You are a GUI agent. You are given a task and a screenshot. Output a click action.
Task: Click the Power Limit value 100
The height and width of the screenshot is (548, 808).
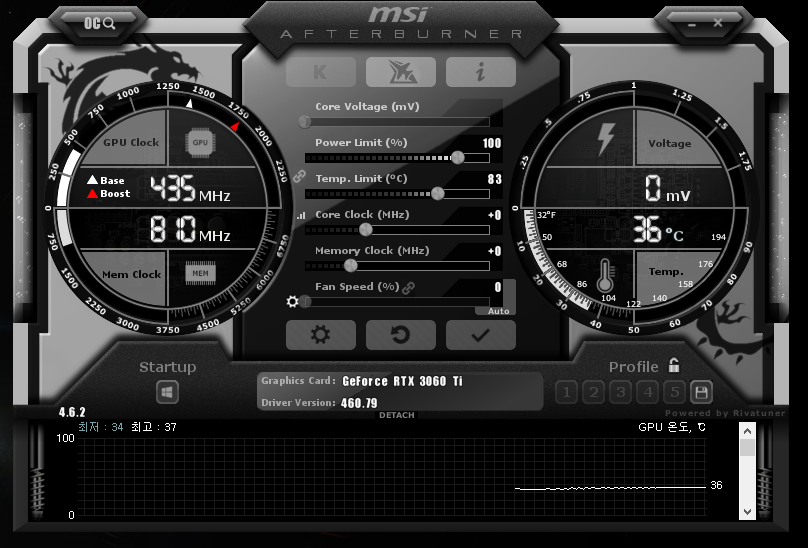point(492,143)
